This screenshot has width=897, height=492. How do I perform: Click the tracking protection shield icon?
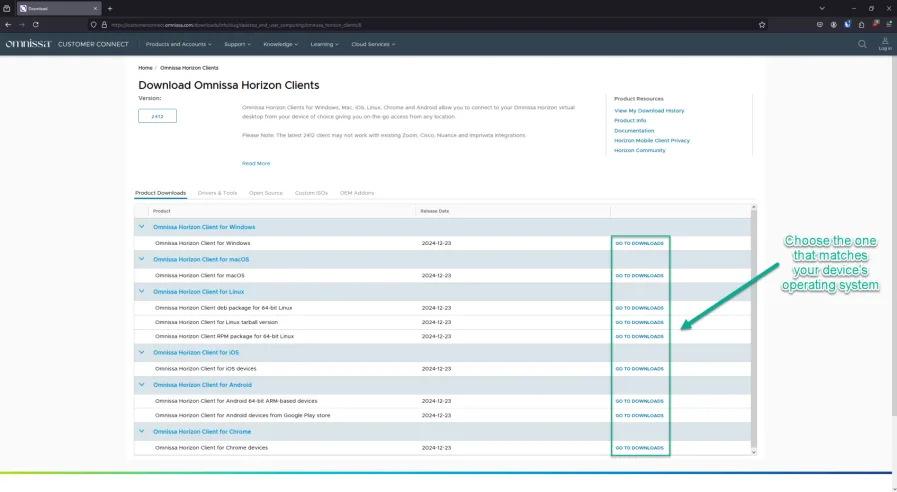coord(93,25)
